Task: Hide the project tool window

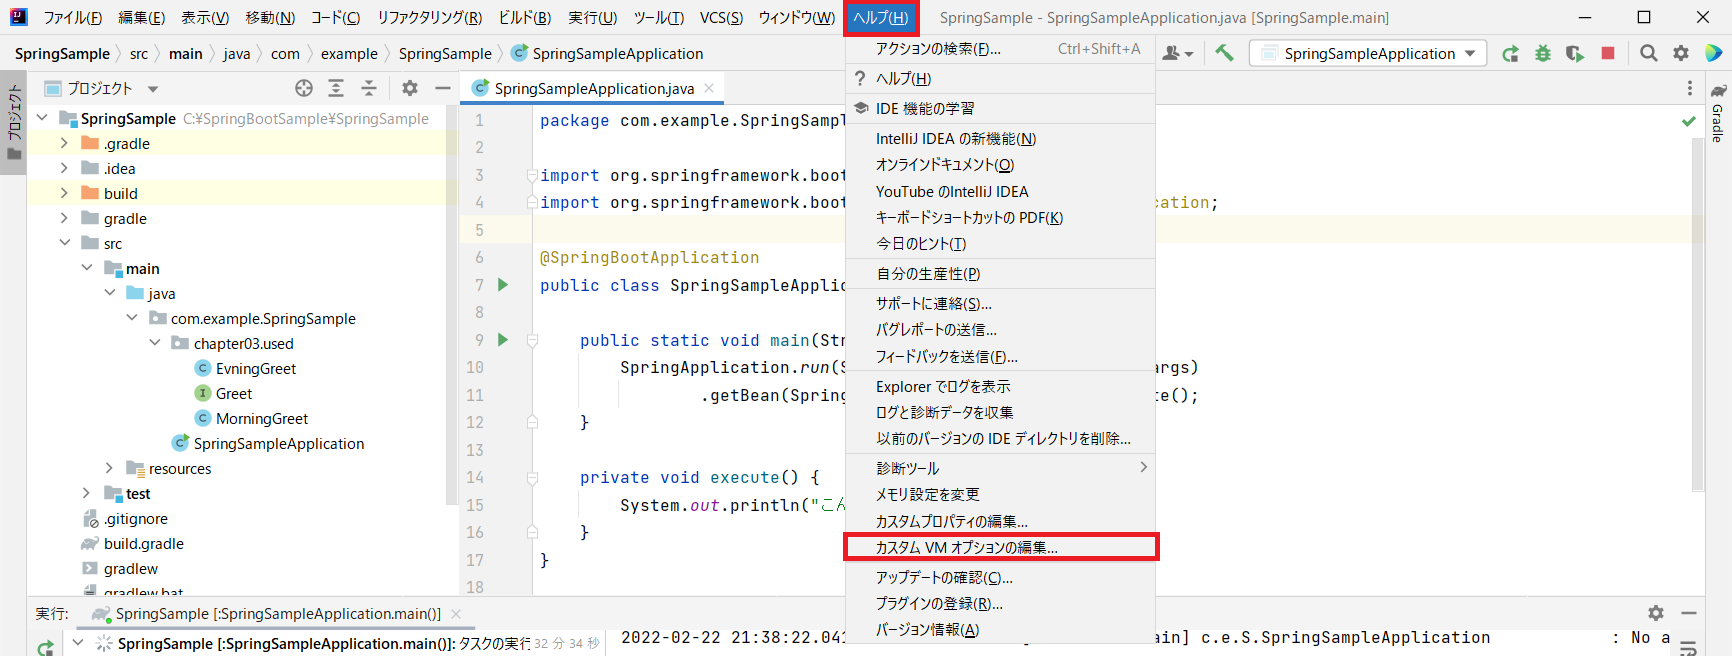Action: coord(442,88)
